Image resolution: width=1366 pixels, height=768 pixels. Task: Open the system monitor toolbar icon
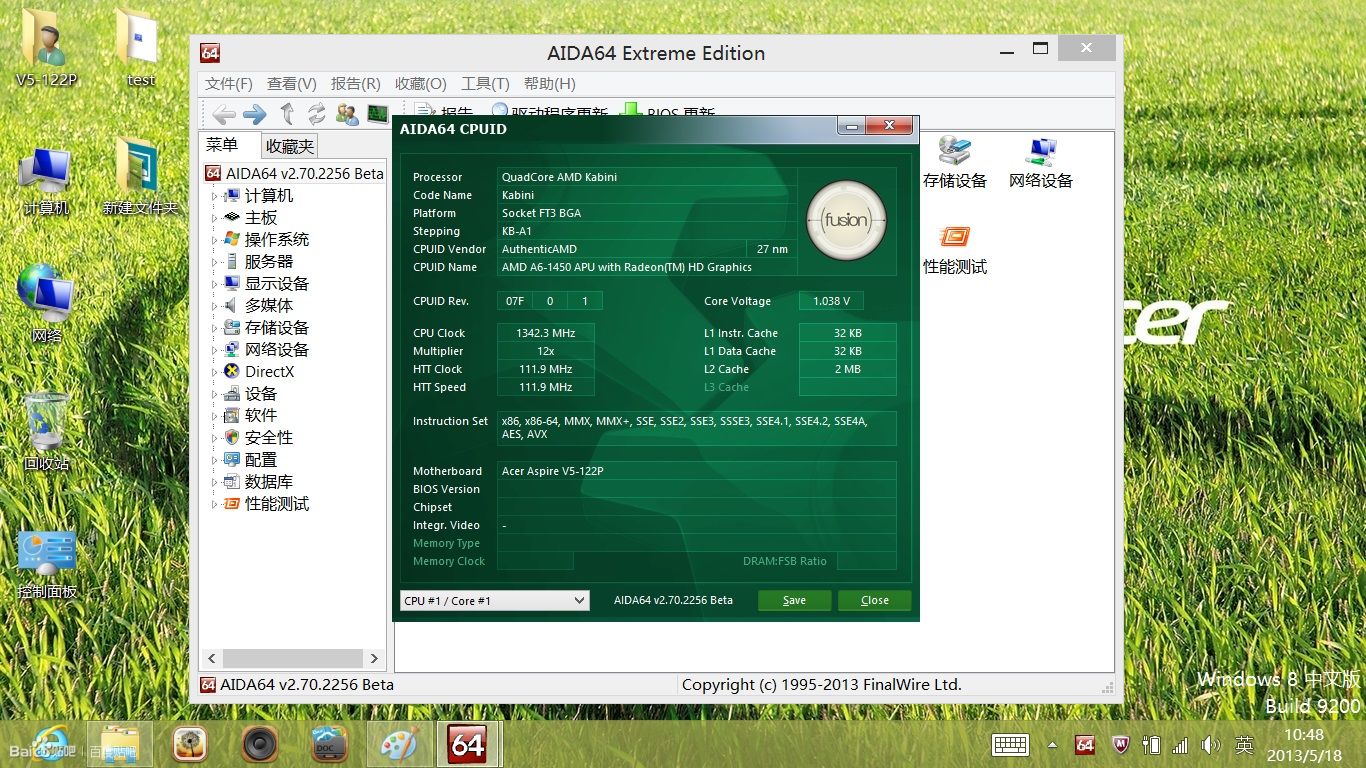(x=377, y=114)
